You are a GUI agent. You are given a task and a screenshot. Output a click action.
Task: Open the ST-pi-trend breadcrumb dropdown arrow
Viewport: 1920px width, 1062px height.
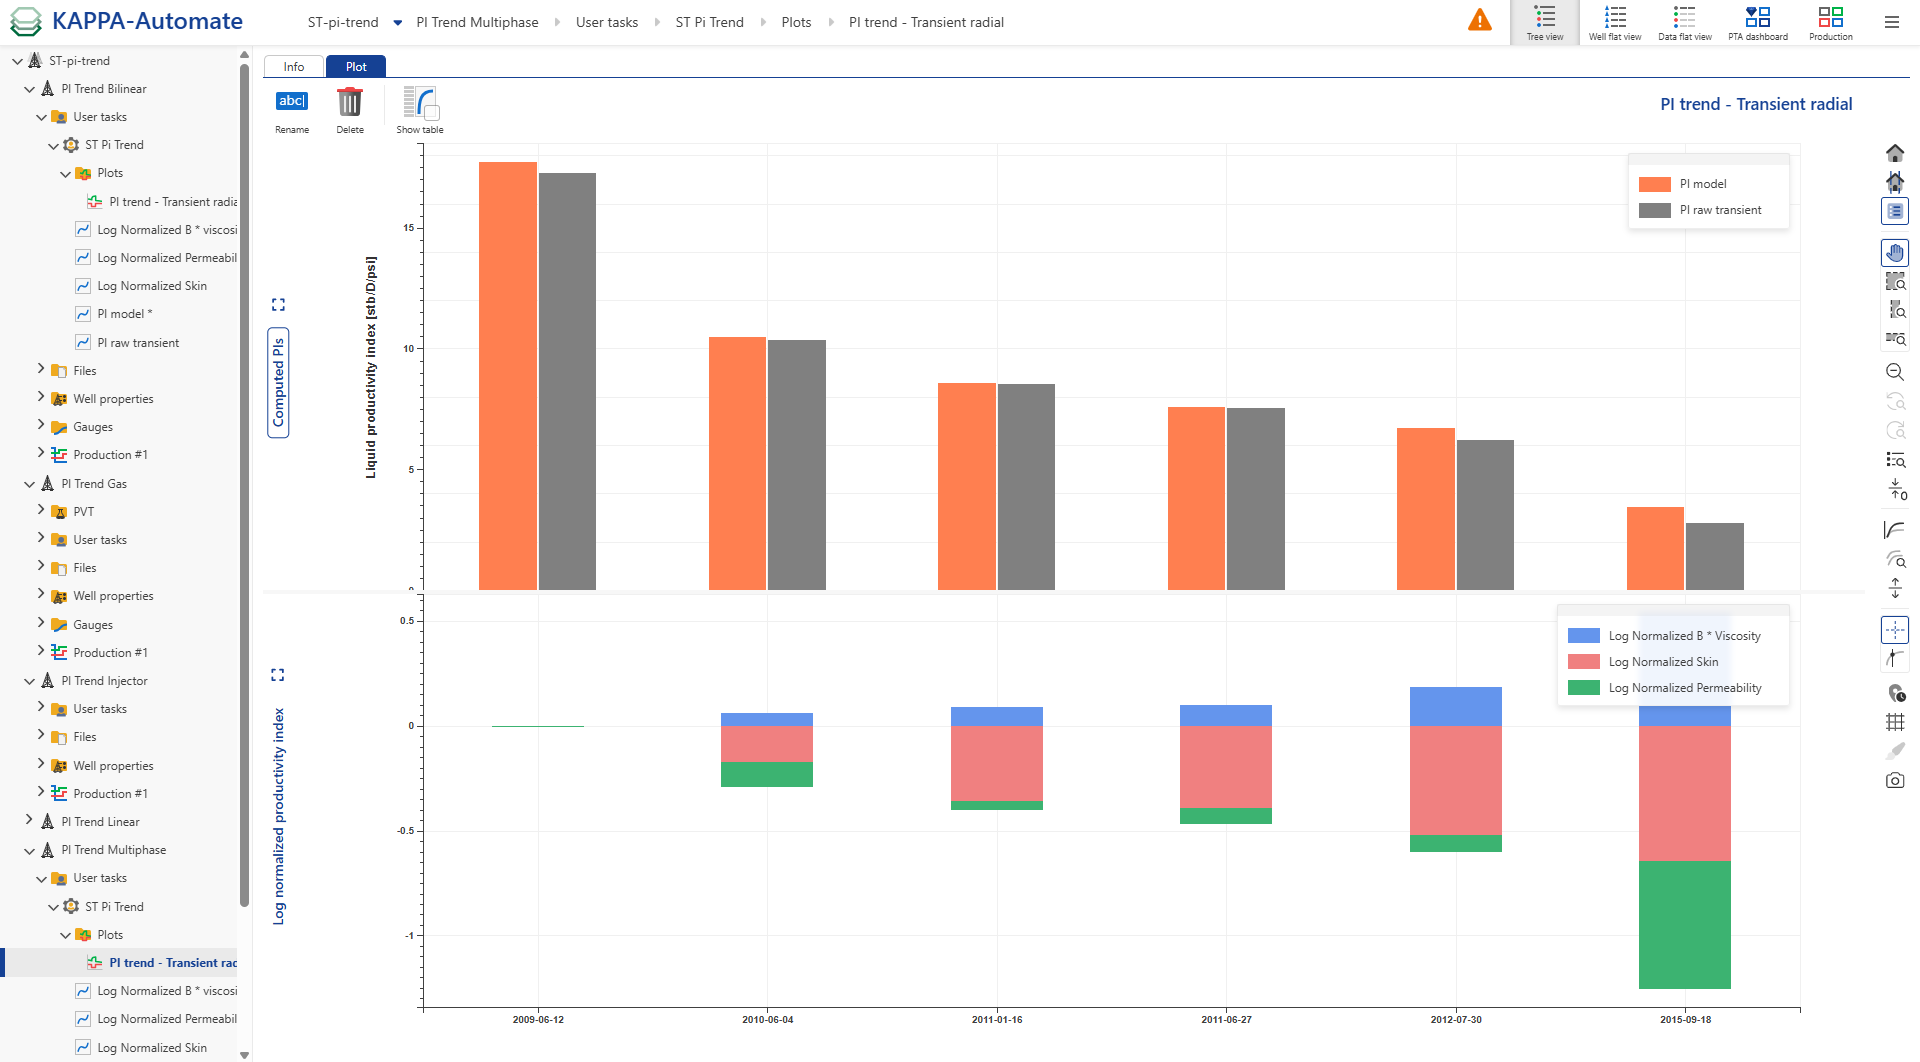pos(397,22)
